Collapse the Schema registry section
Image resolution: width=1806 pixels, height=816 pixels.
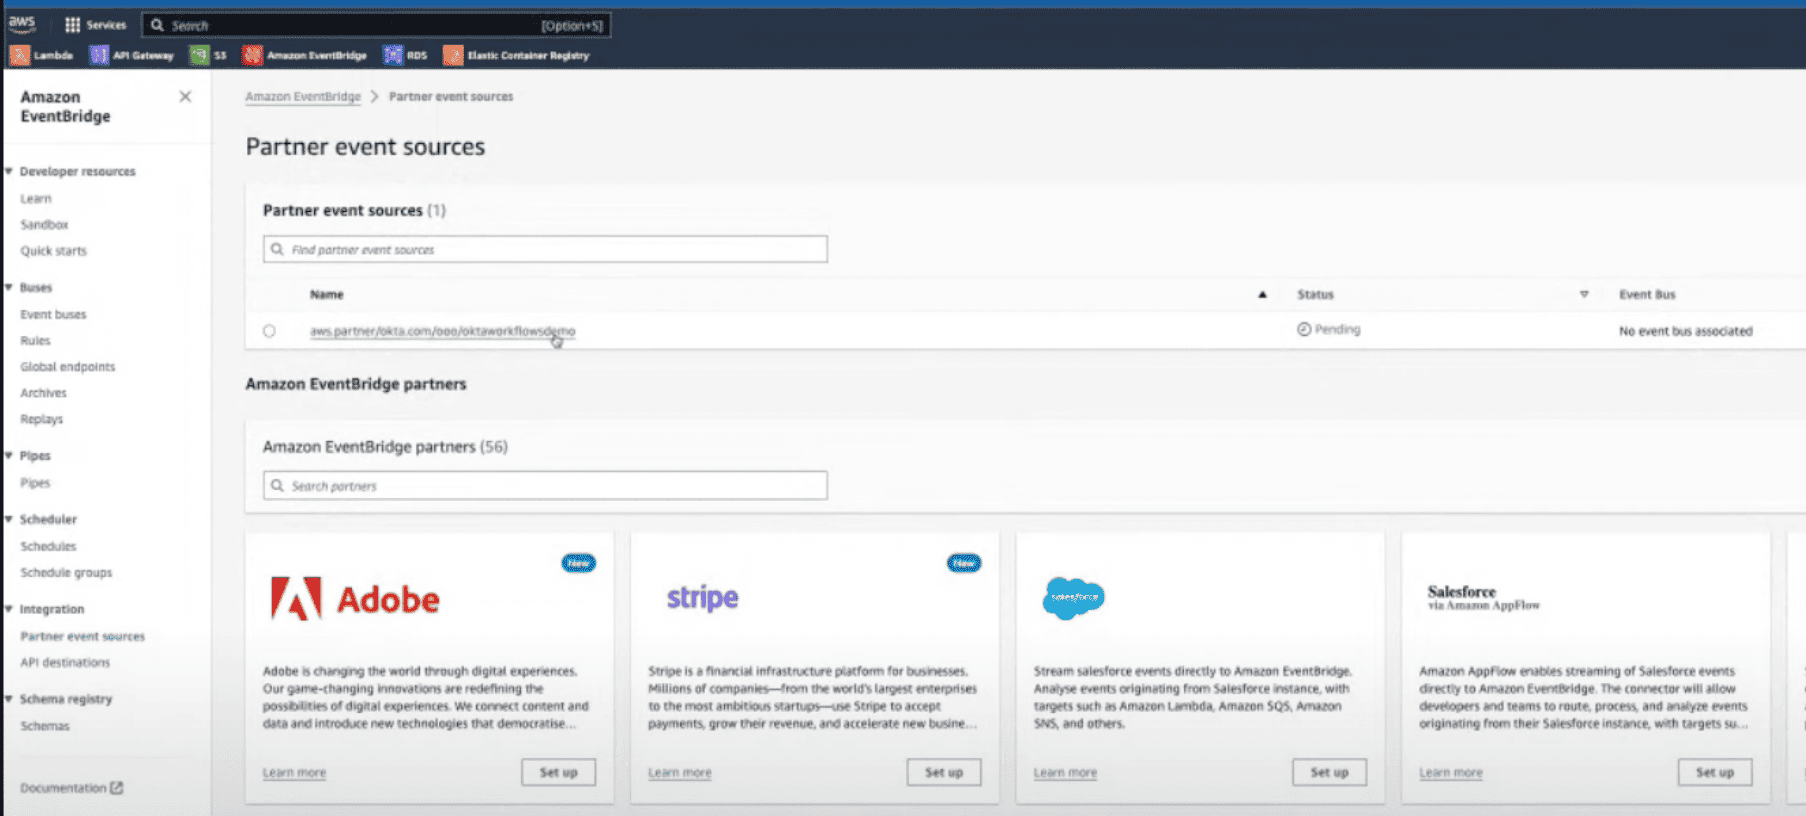tap(9, 699)
